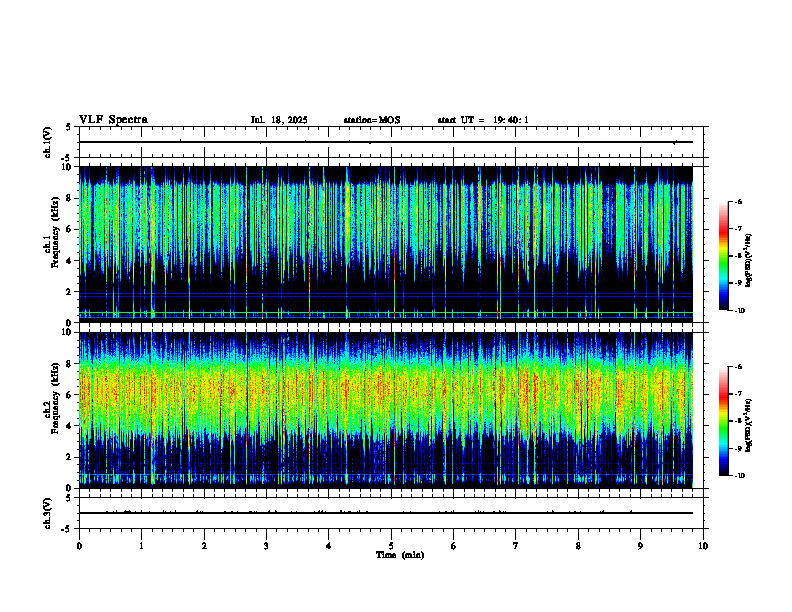Screen dimensions: 792x612
Task: Click the ch.3 voltage waveform trace
Action: click(x=385, y=513)
